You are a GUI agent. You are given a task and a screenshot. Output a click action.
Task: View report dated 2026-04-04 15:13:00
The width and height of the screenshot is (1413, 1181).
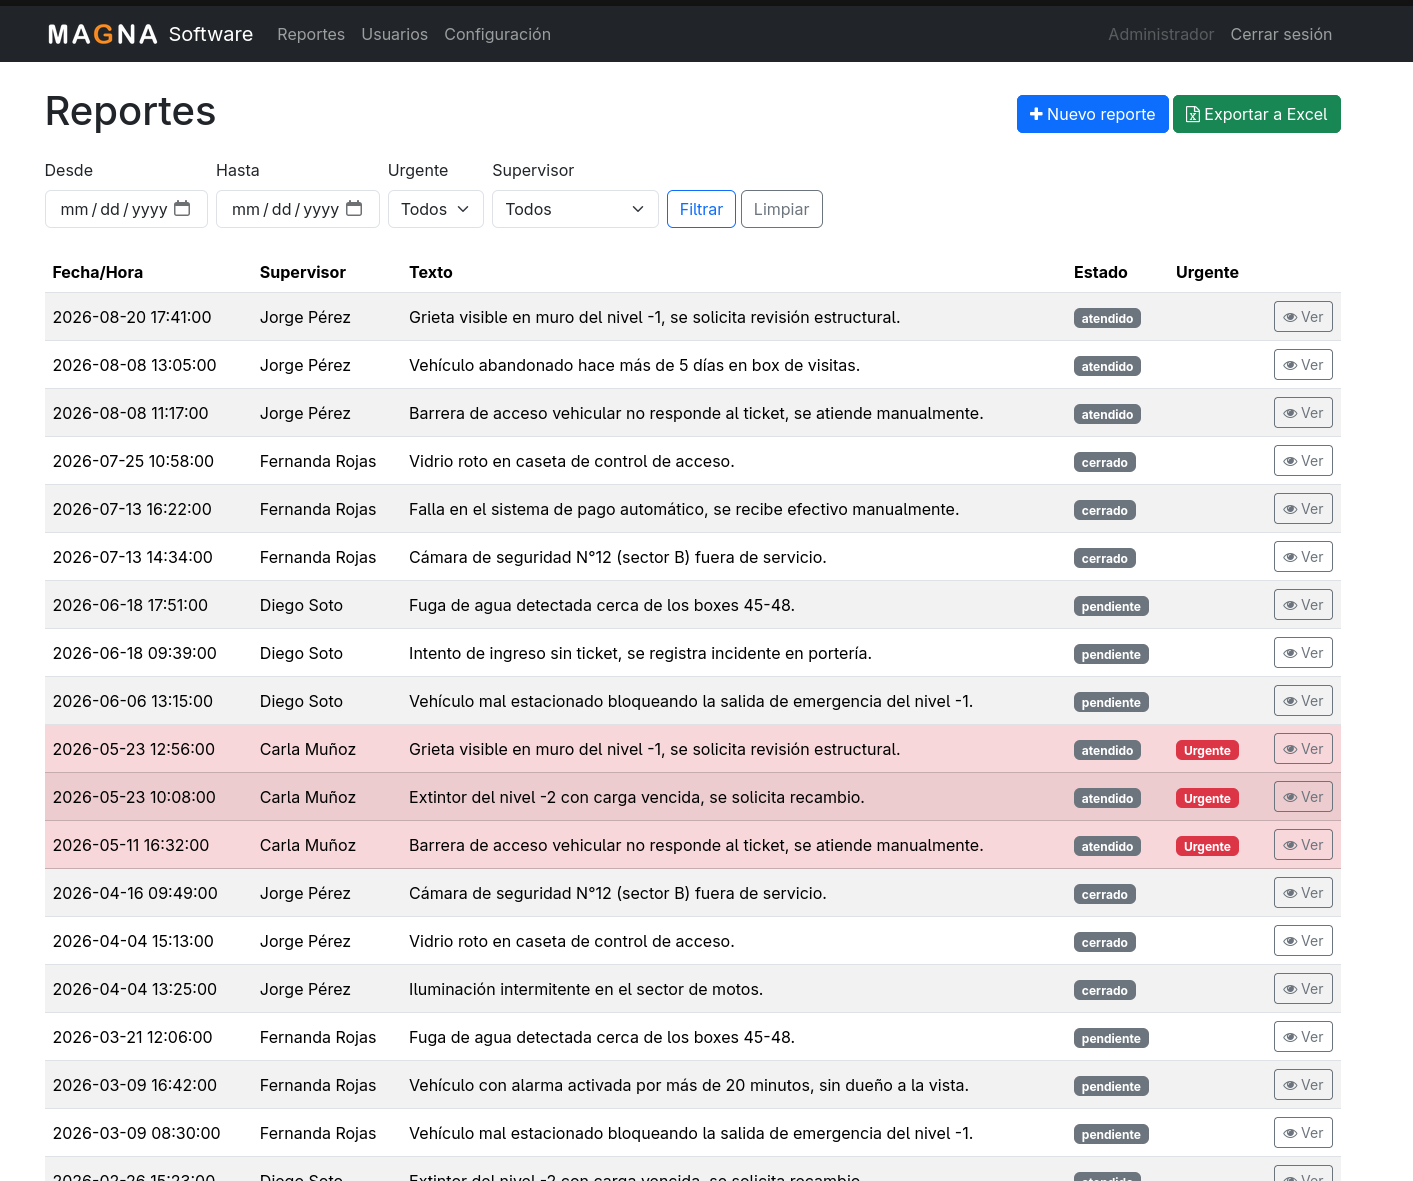(1303, 941)
